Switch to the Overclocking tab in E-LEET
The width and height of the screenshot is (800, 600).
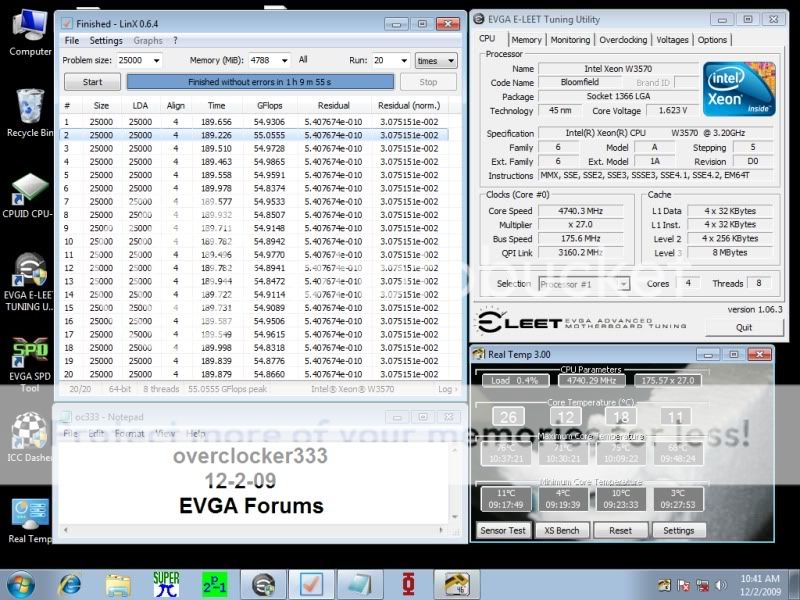[x=622, y=40]
